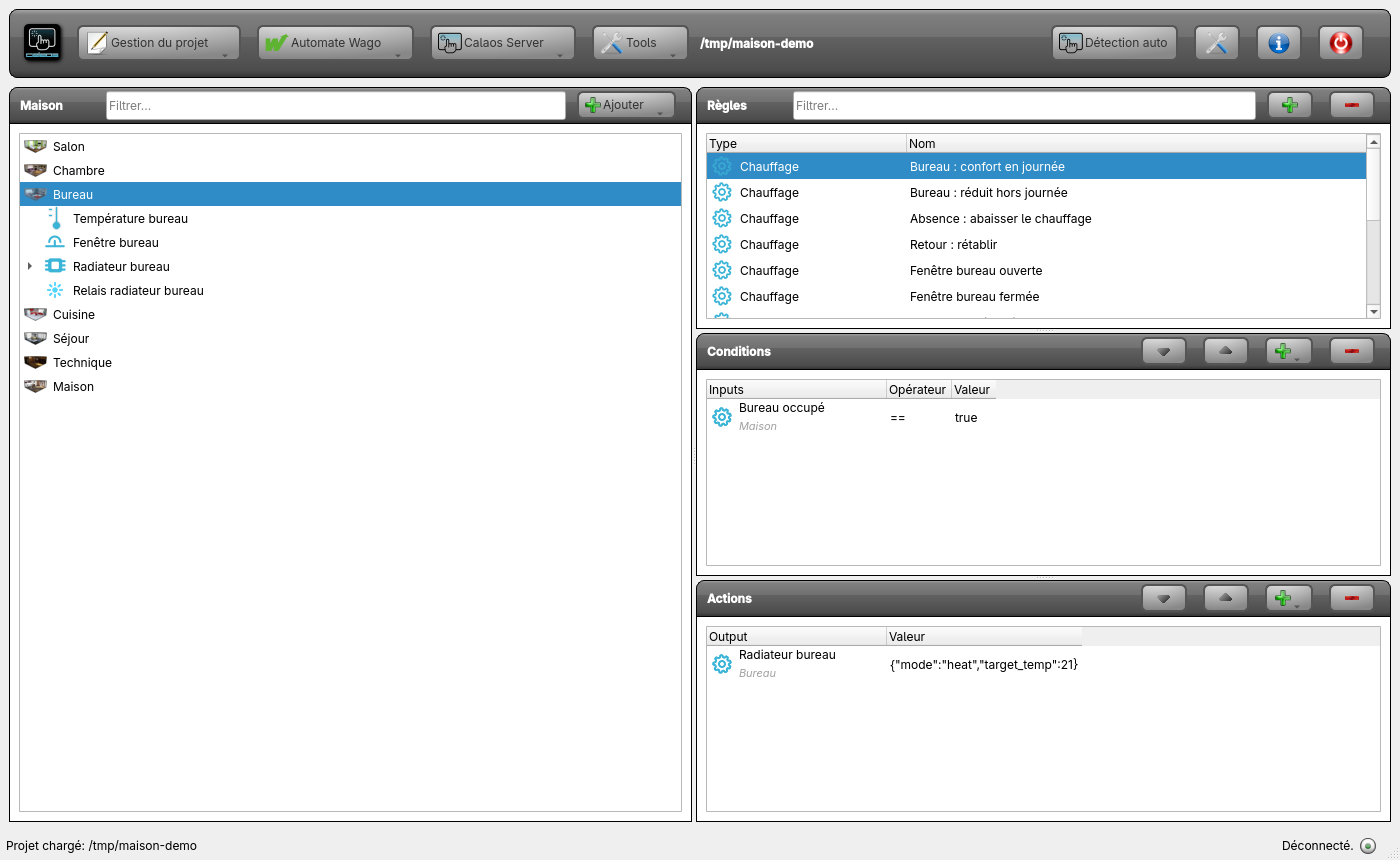
Task: Open the Calaos Server menu
Action: [x=503, y=43]
